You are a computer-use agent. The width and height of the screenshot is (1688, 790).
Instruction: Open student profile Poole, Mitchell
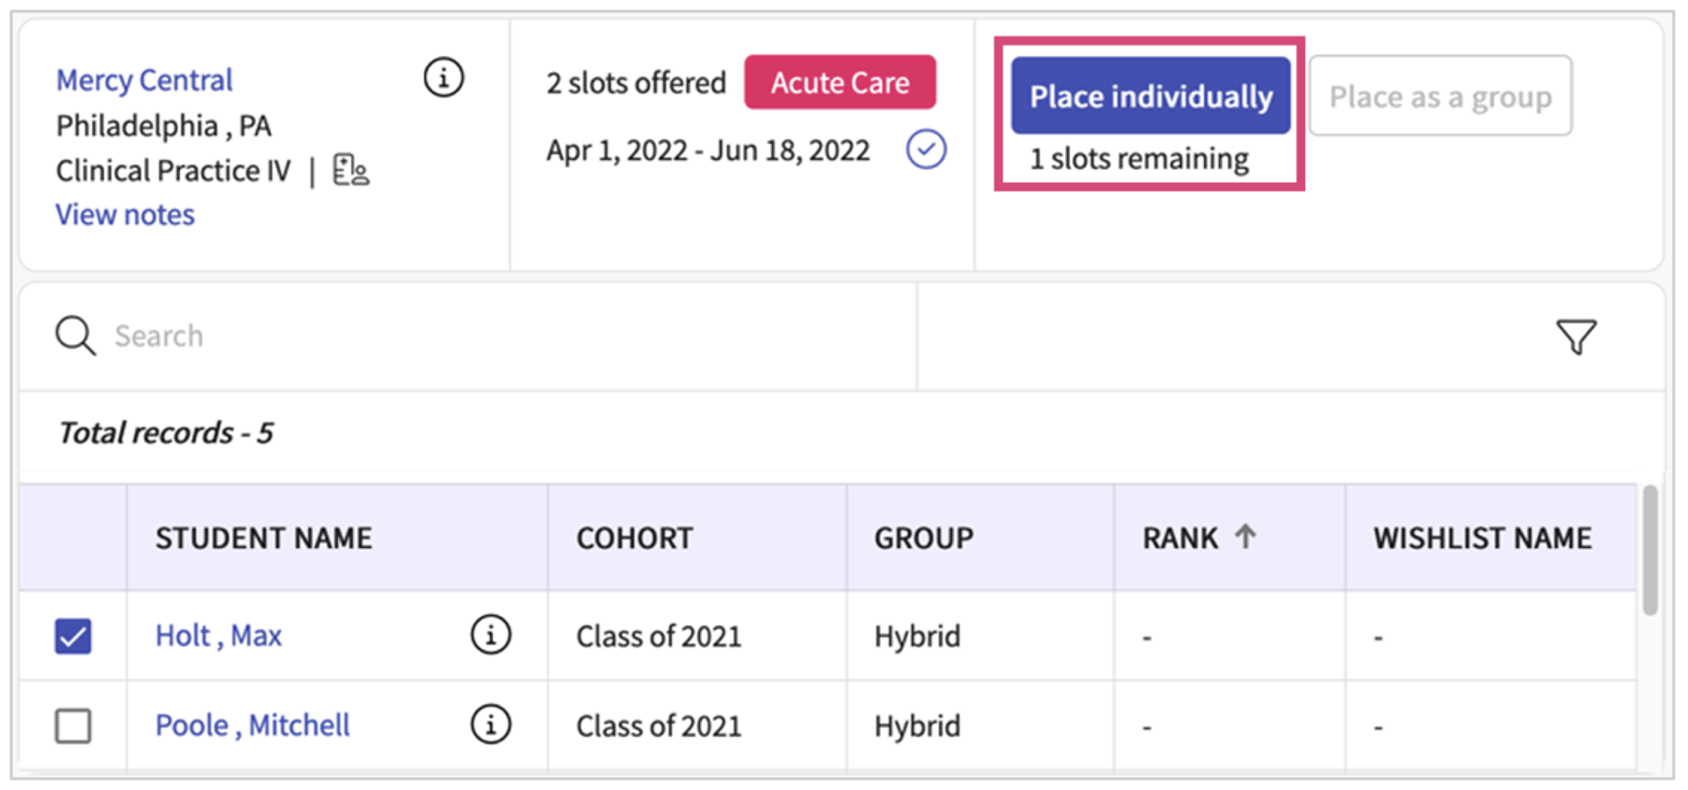[x=252, y=725]
